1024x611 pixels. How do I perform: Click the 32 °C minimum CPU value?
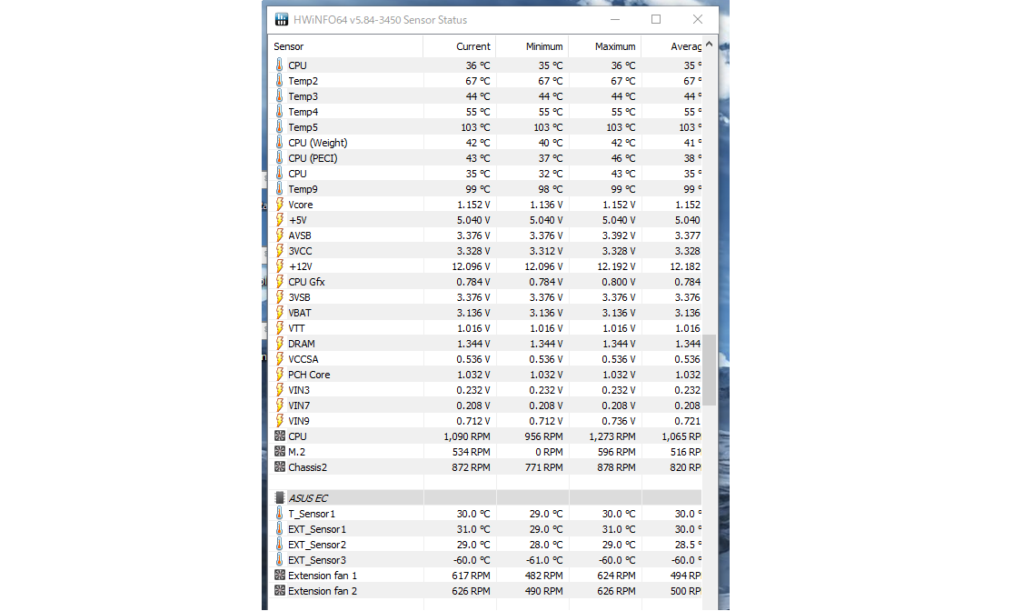551,174
